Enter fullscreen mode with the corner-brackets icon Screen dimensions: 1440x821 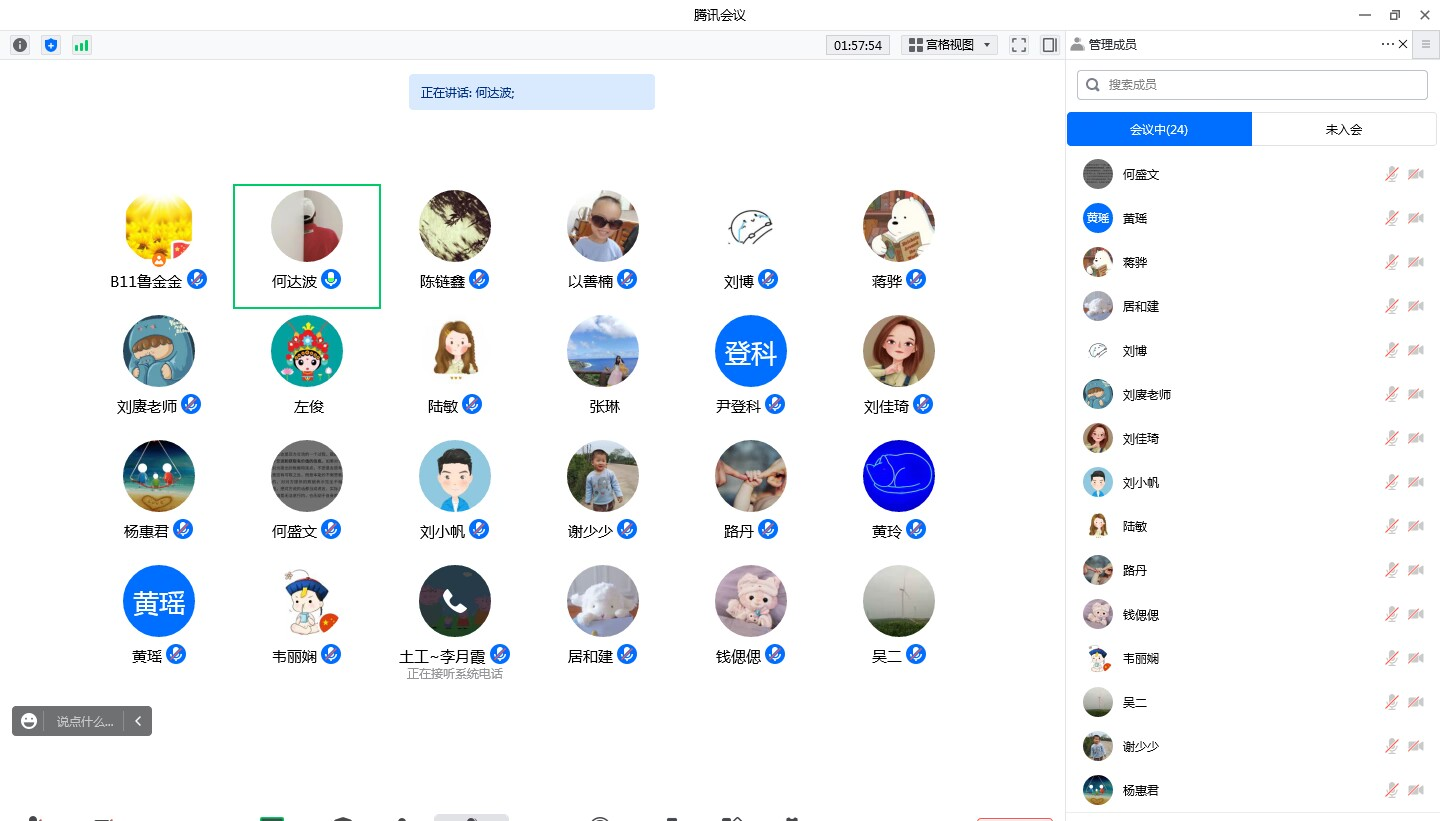coord(1018,45)
